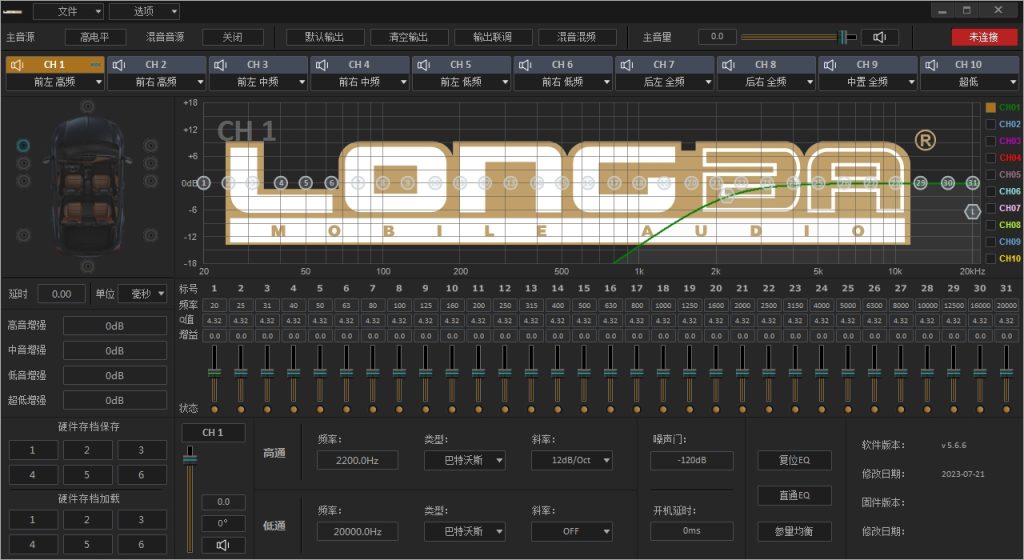Open the 文件 menu
Viewport: 1024px width, 560px height.
[x=68, y=11]
